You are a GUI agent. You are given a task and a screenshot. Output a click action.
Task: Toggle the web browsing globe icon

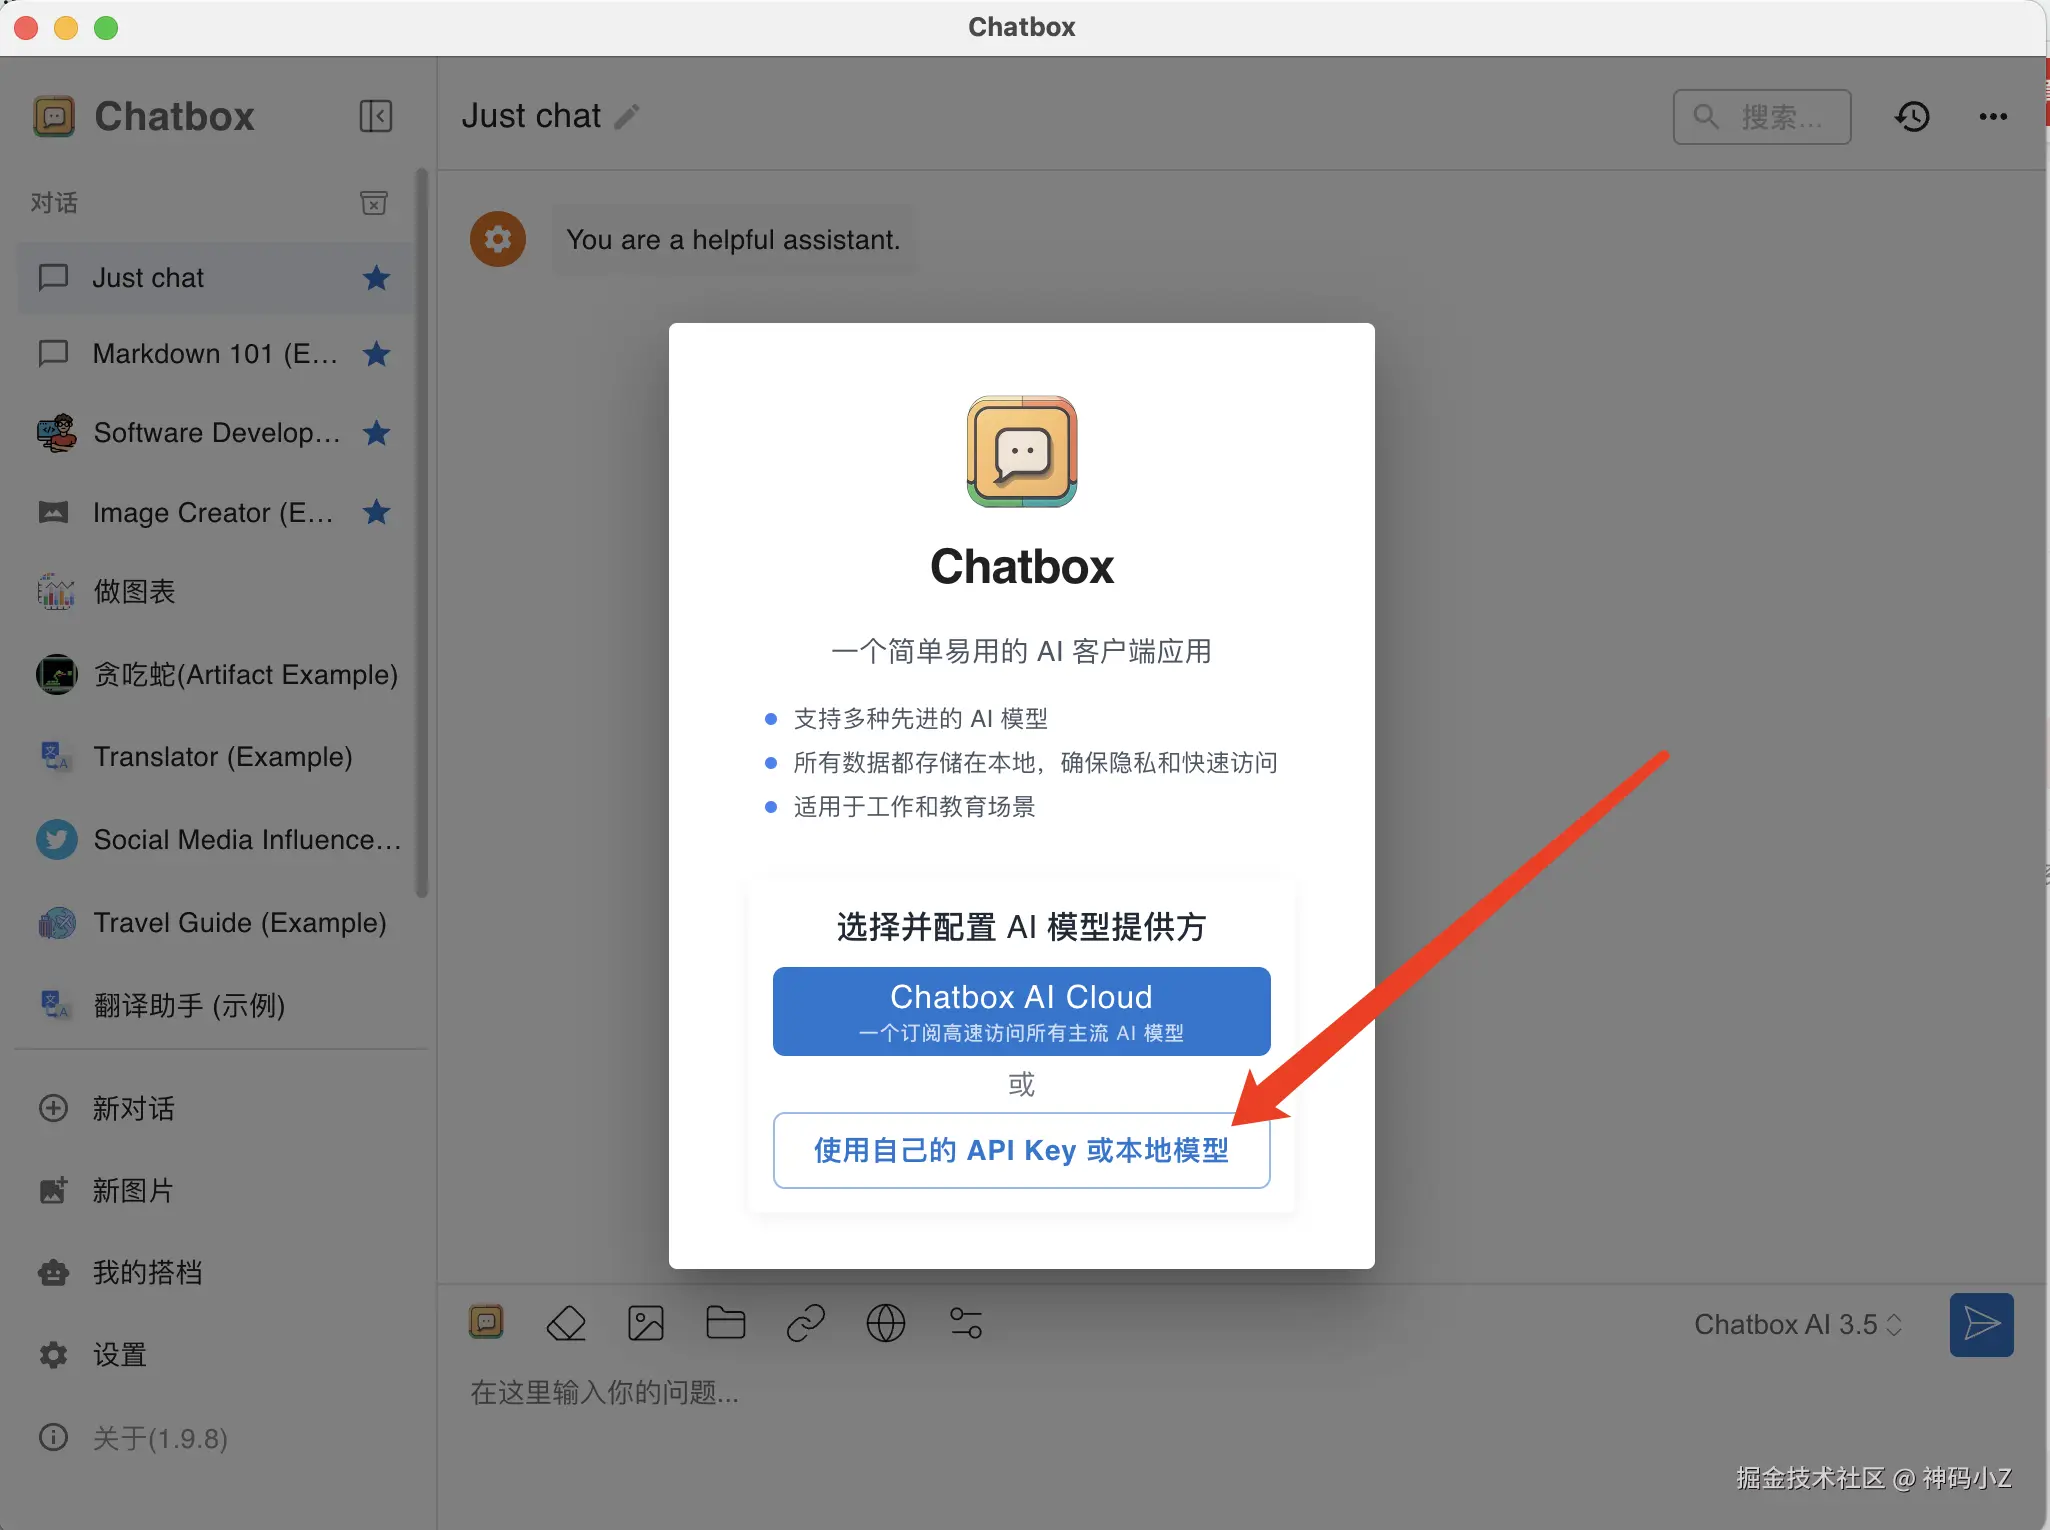point(886,1323)
